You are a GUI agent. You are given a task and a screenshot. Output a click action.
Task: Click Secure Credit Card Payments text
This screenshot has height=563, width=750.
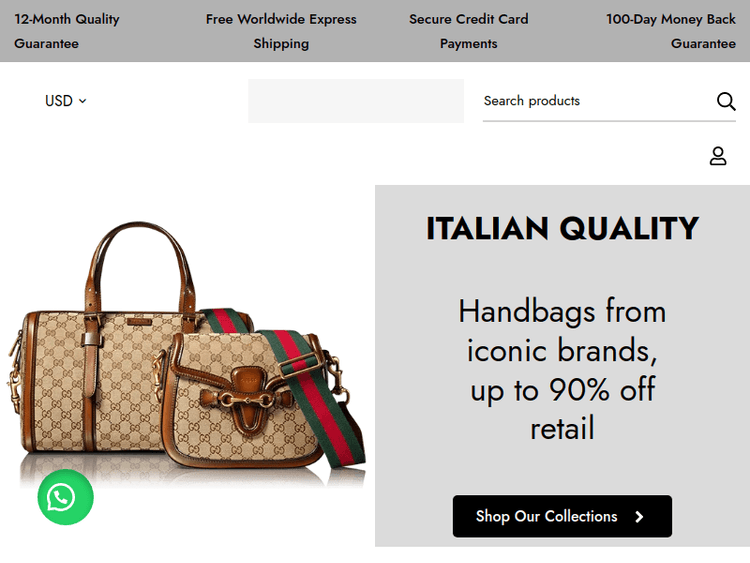(x=469, y=31)
